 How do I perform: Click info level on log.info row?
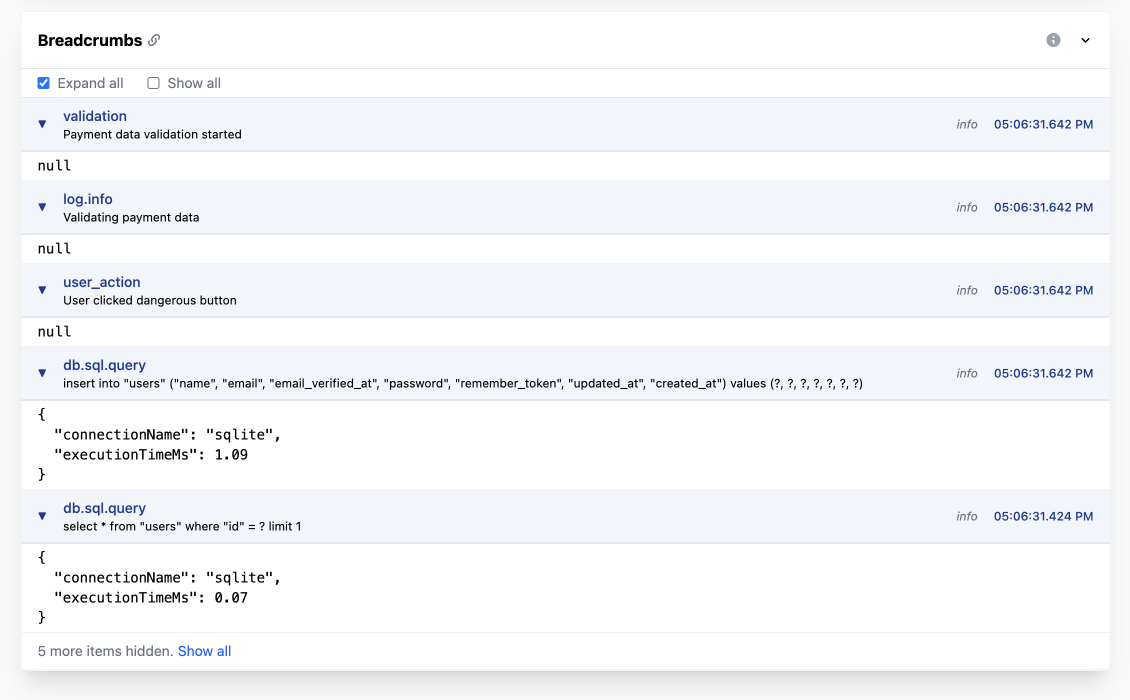(966, 207)
